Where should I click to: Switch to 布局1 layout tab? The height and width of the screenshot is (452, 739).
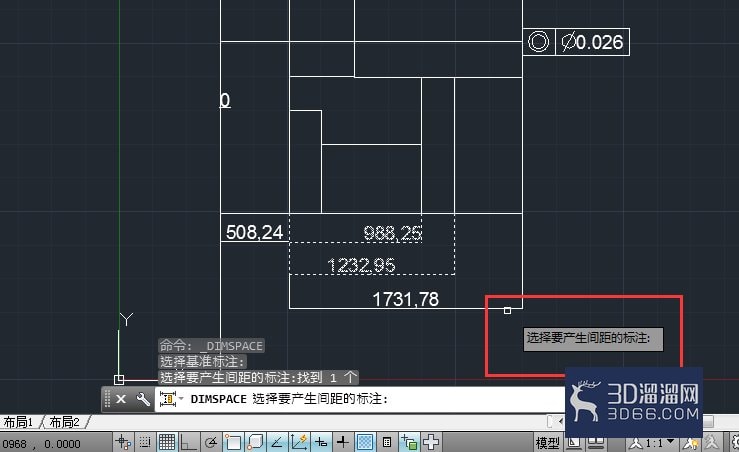tap(18, 422)
